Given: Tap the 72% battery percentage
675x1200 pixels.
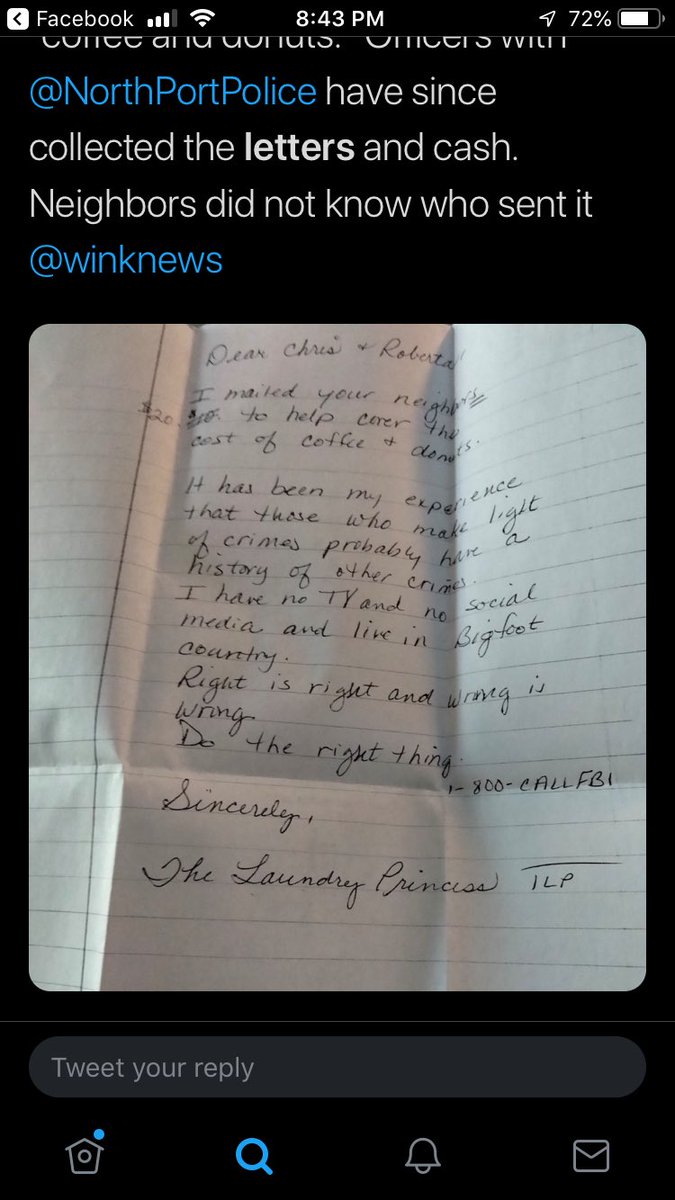Looking at the screenshot, I should click(589, 19).
